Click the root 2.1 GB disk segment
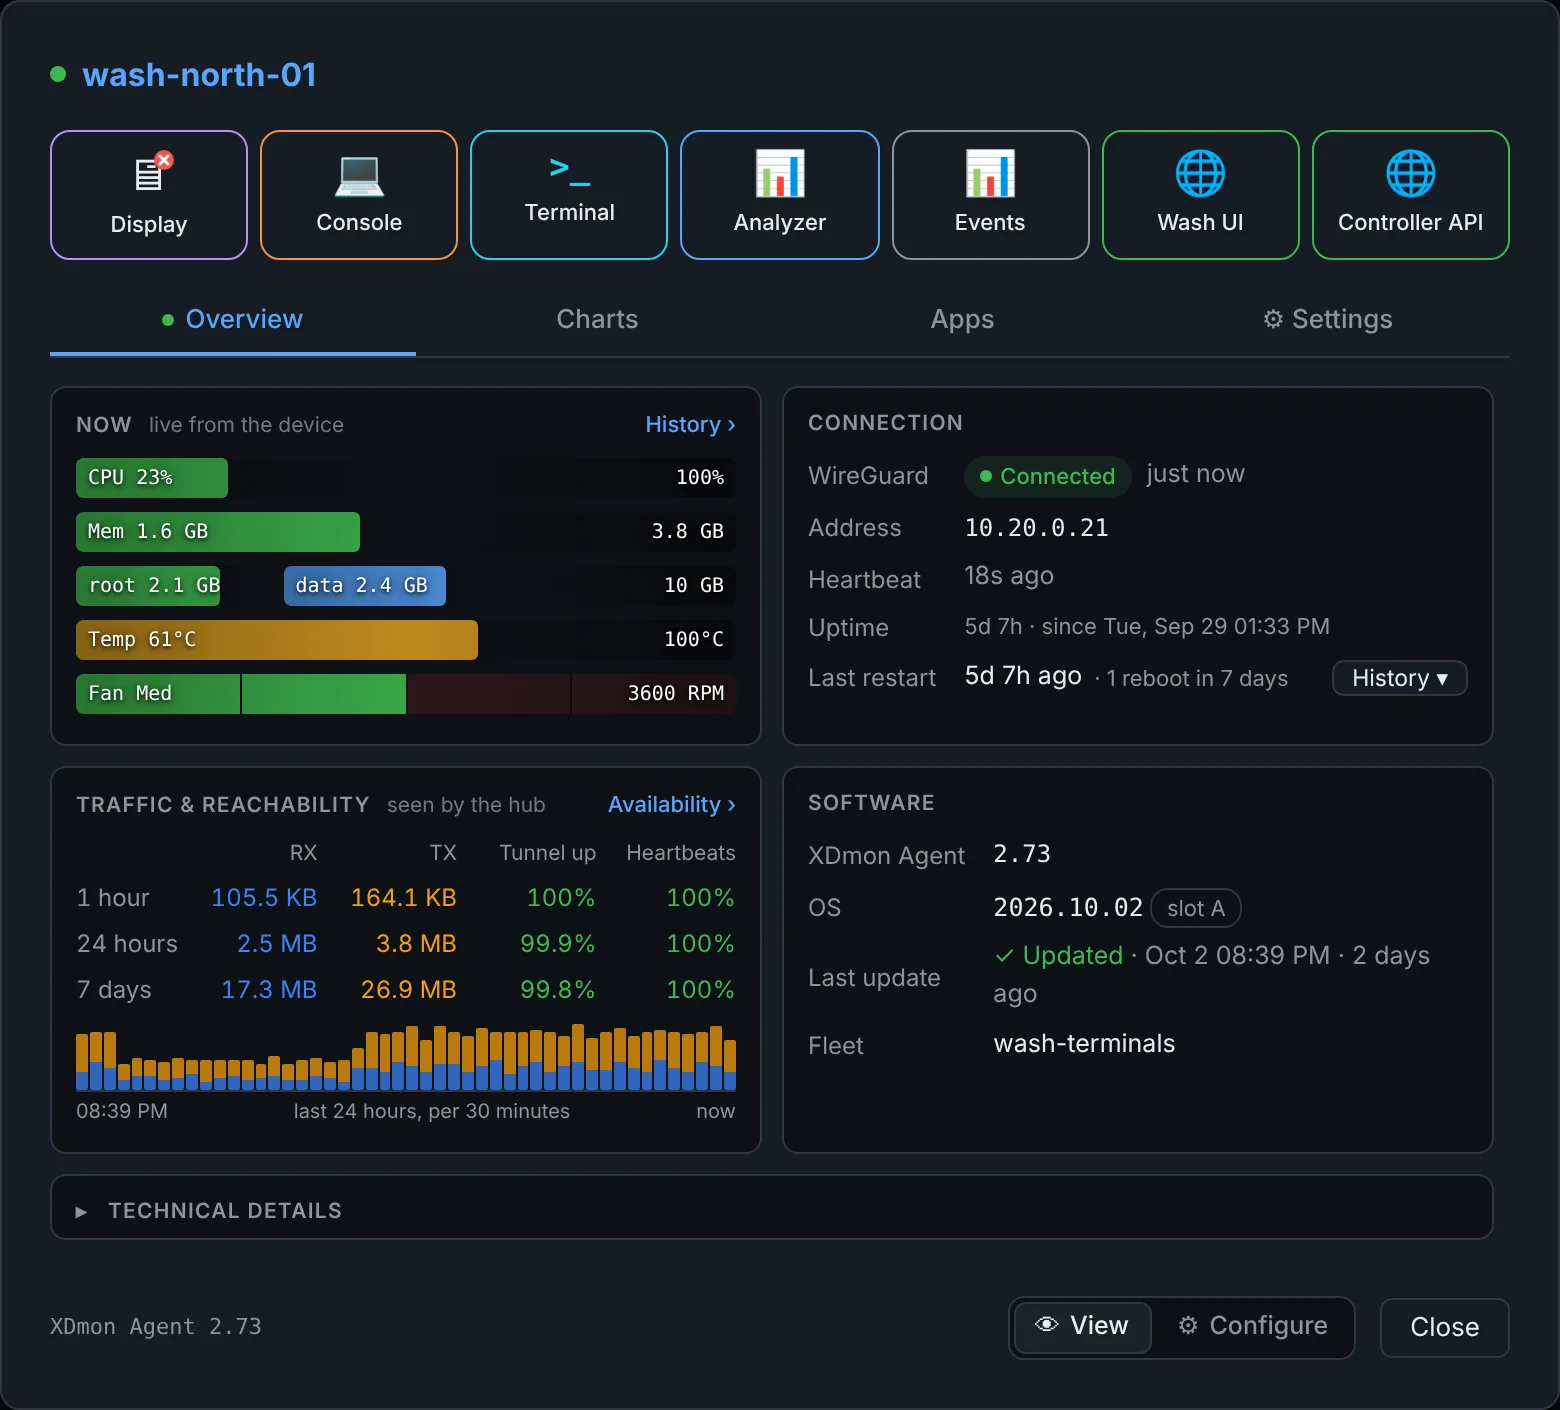This screenshot has height=1410, width=1560. pos(148,586)
